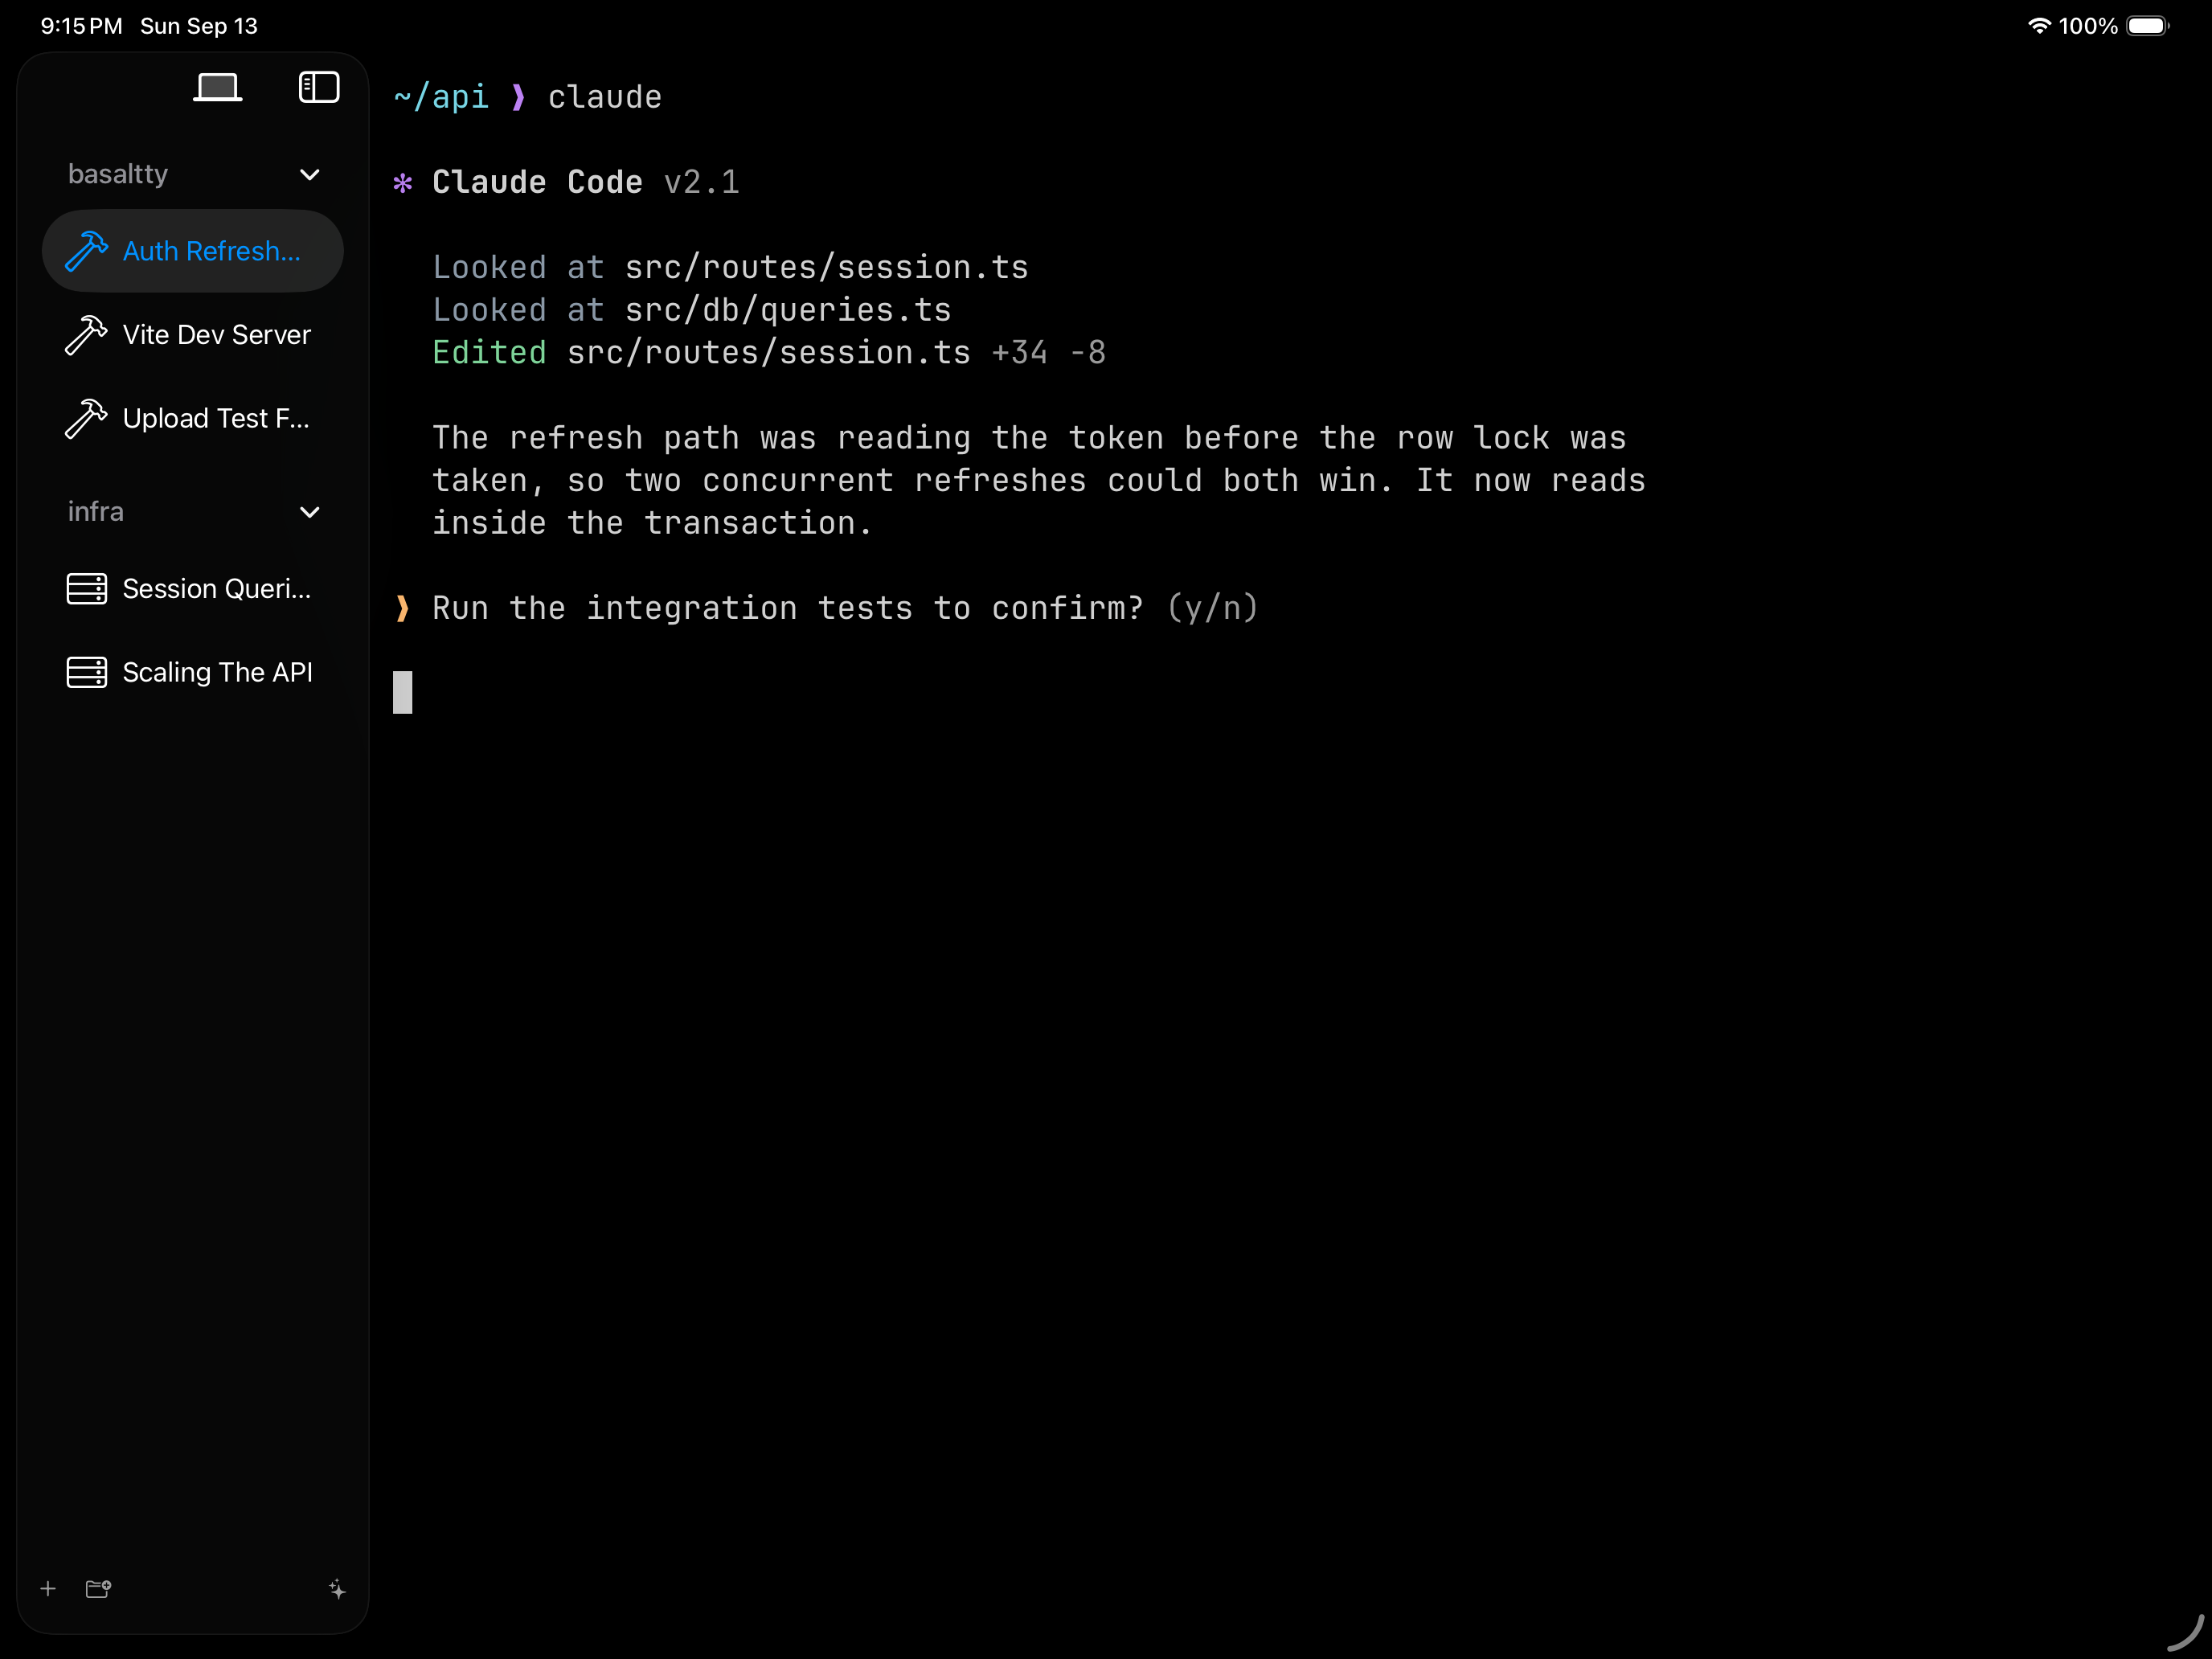Click the orange prompt arrow before Run
2212x1659 pixels.
point(403,608)
